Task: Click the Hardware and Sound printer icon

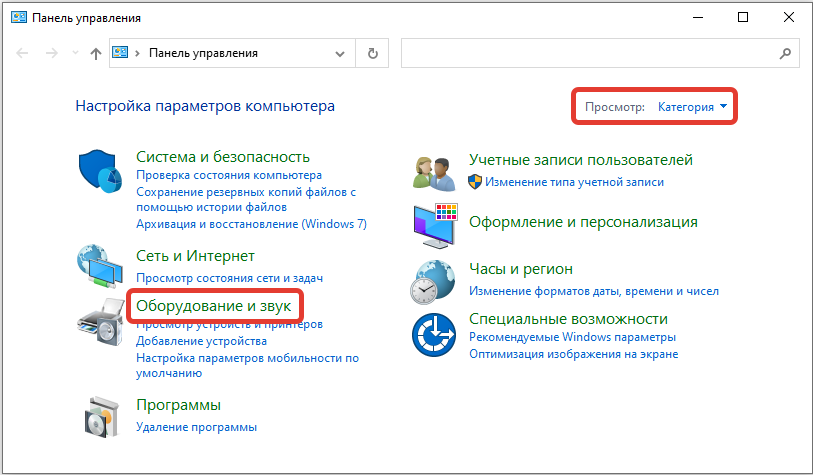Action: pyautogui.click(x=101, y=324)
